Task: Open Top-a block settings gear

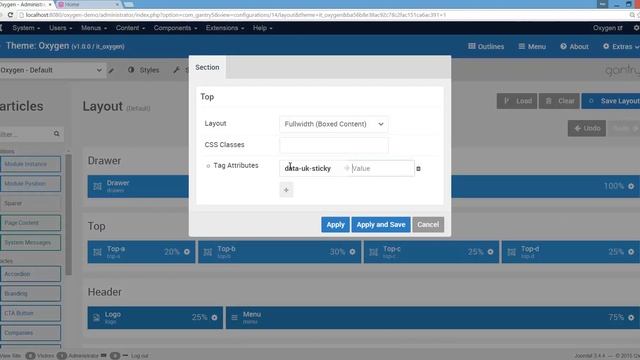Action: tap(187, 252)
